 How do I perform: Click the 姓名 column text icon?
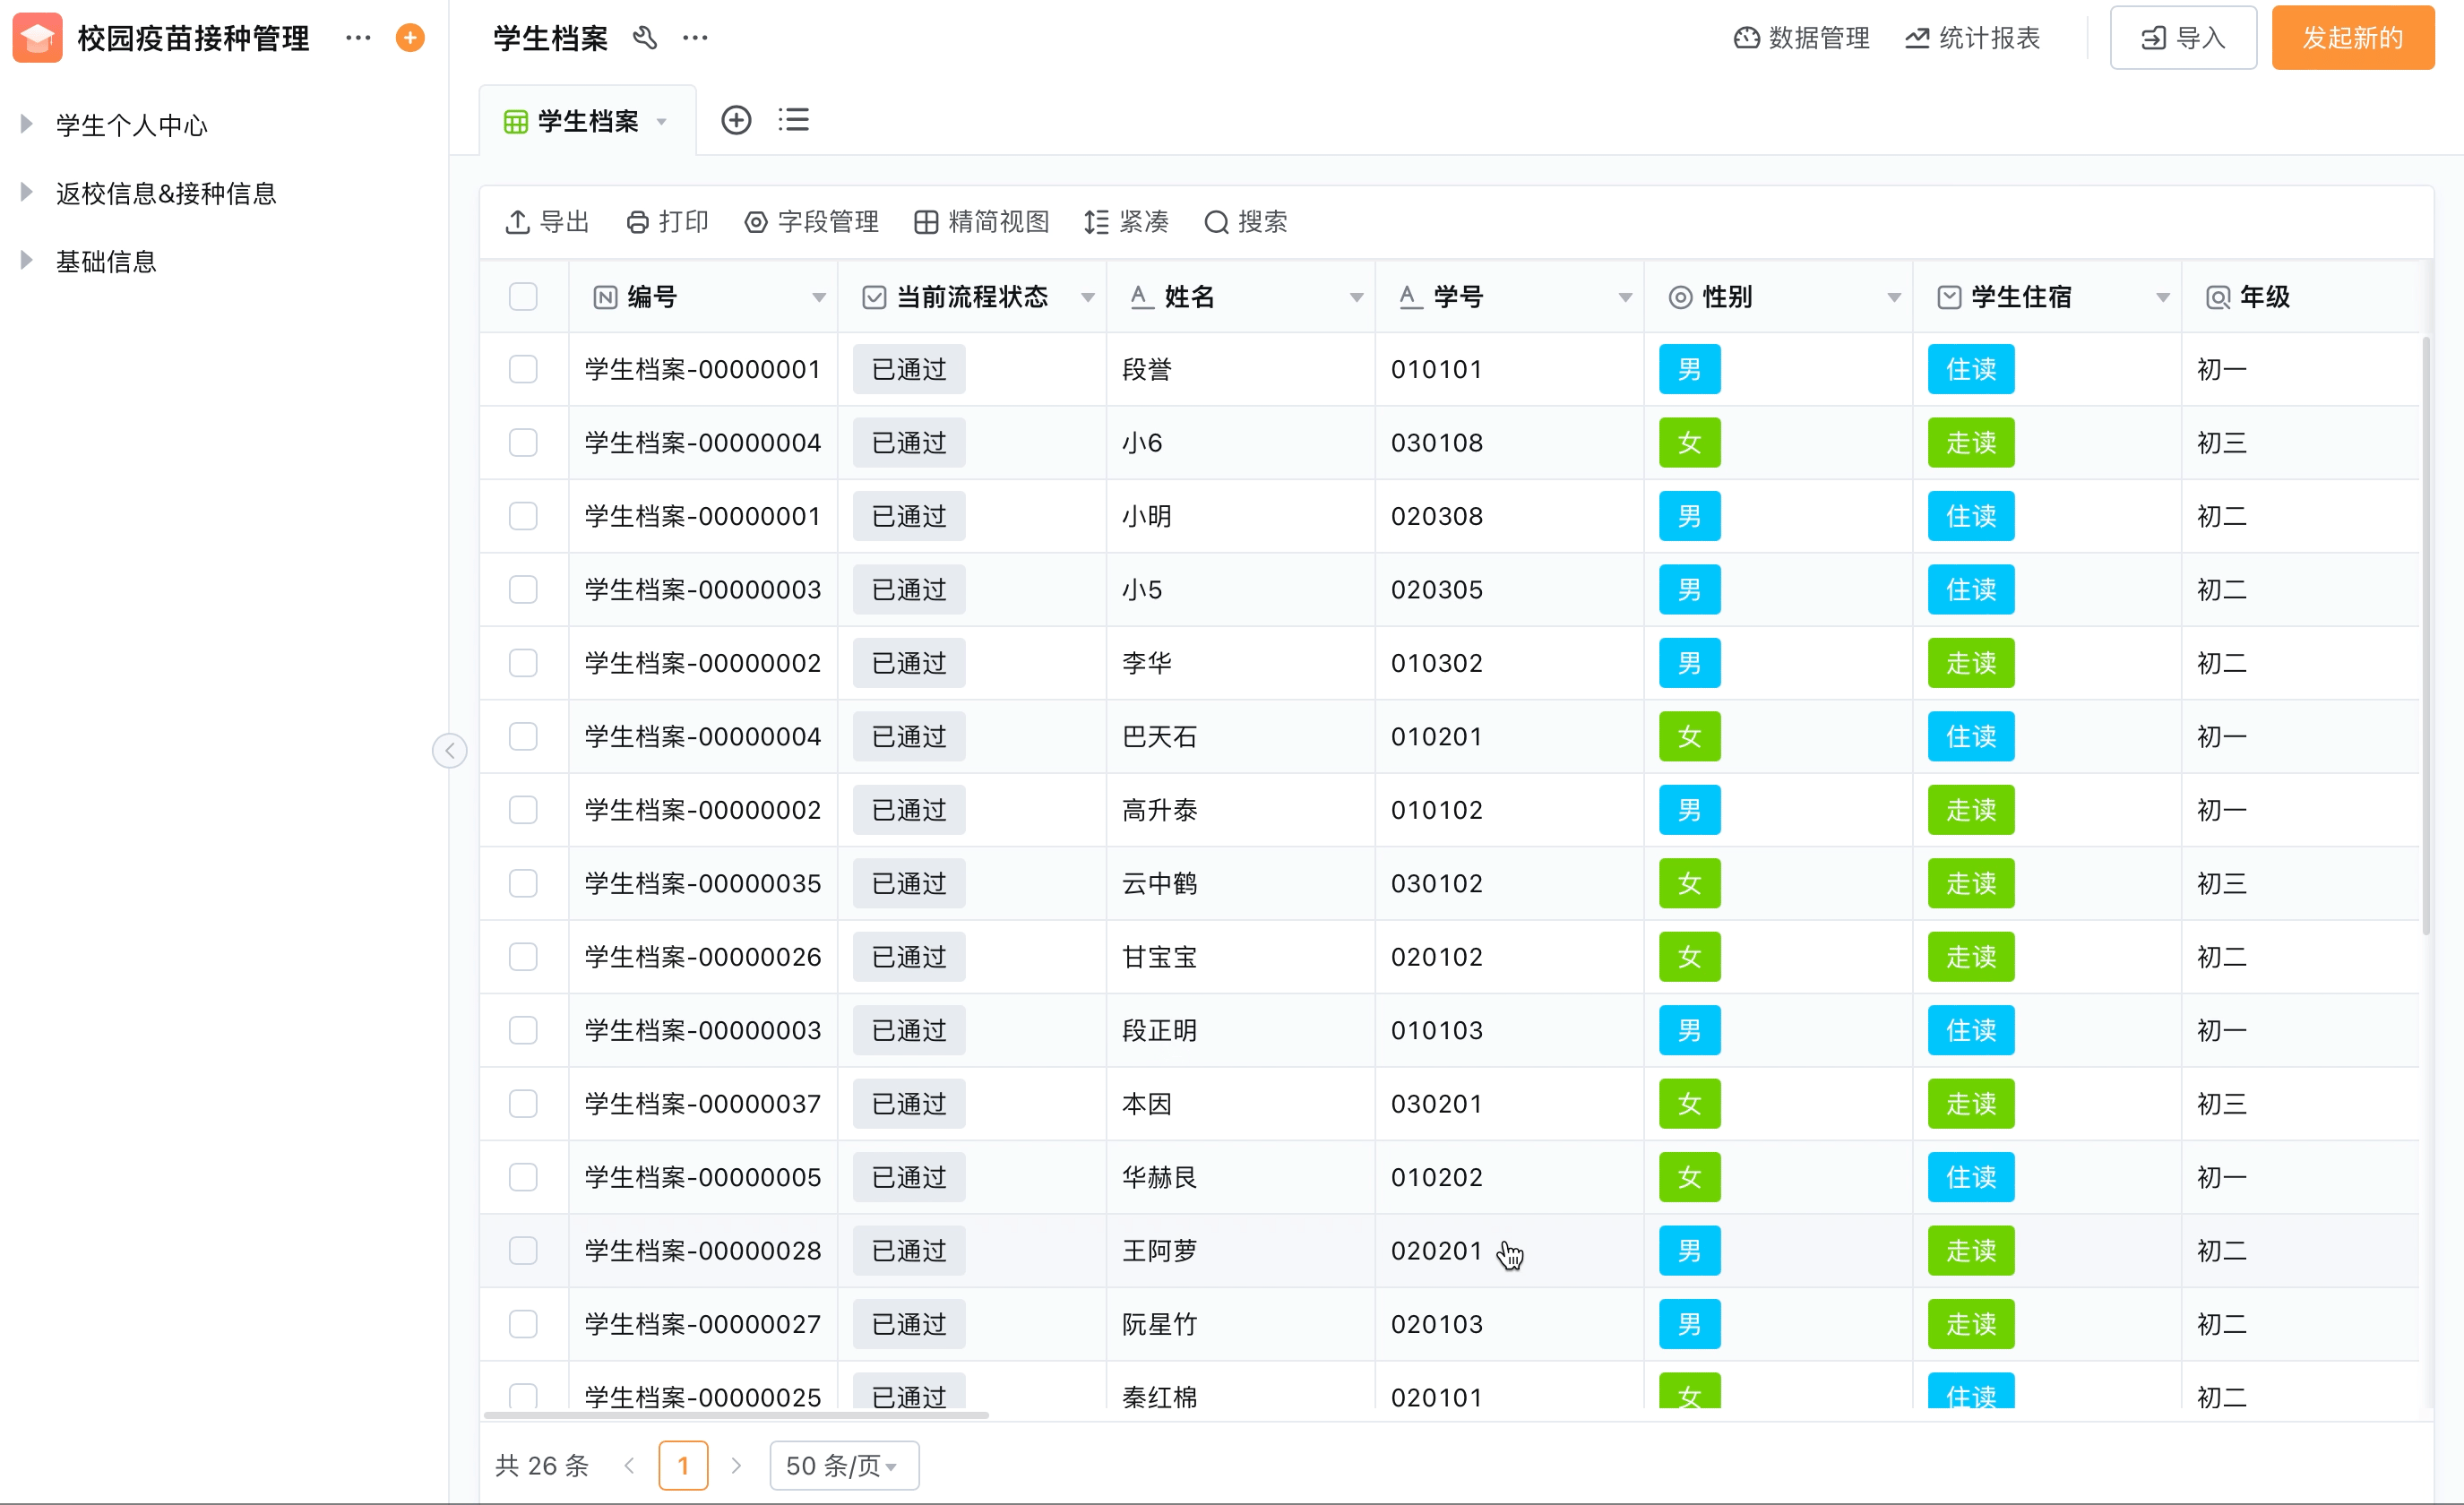pos(1141,297)
